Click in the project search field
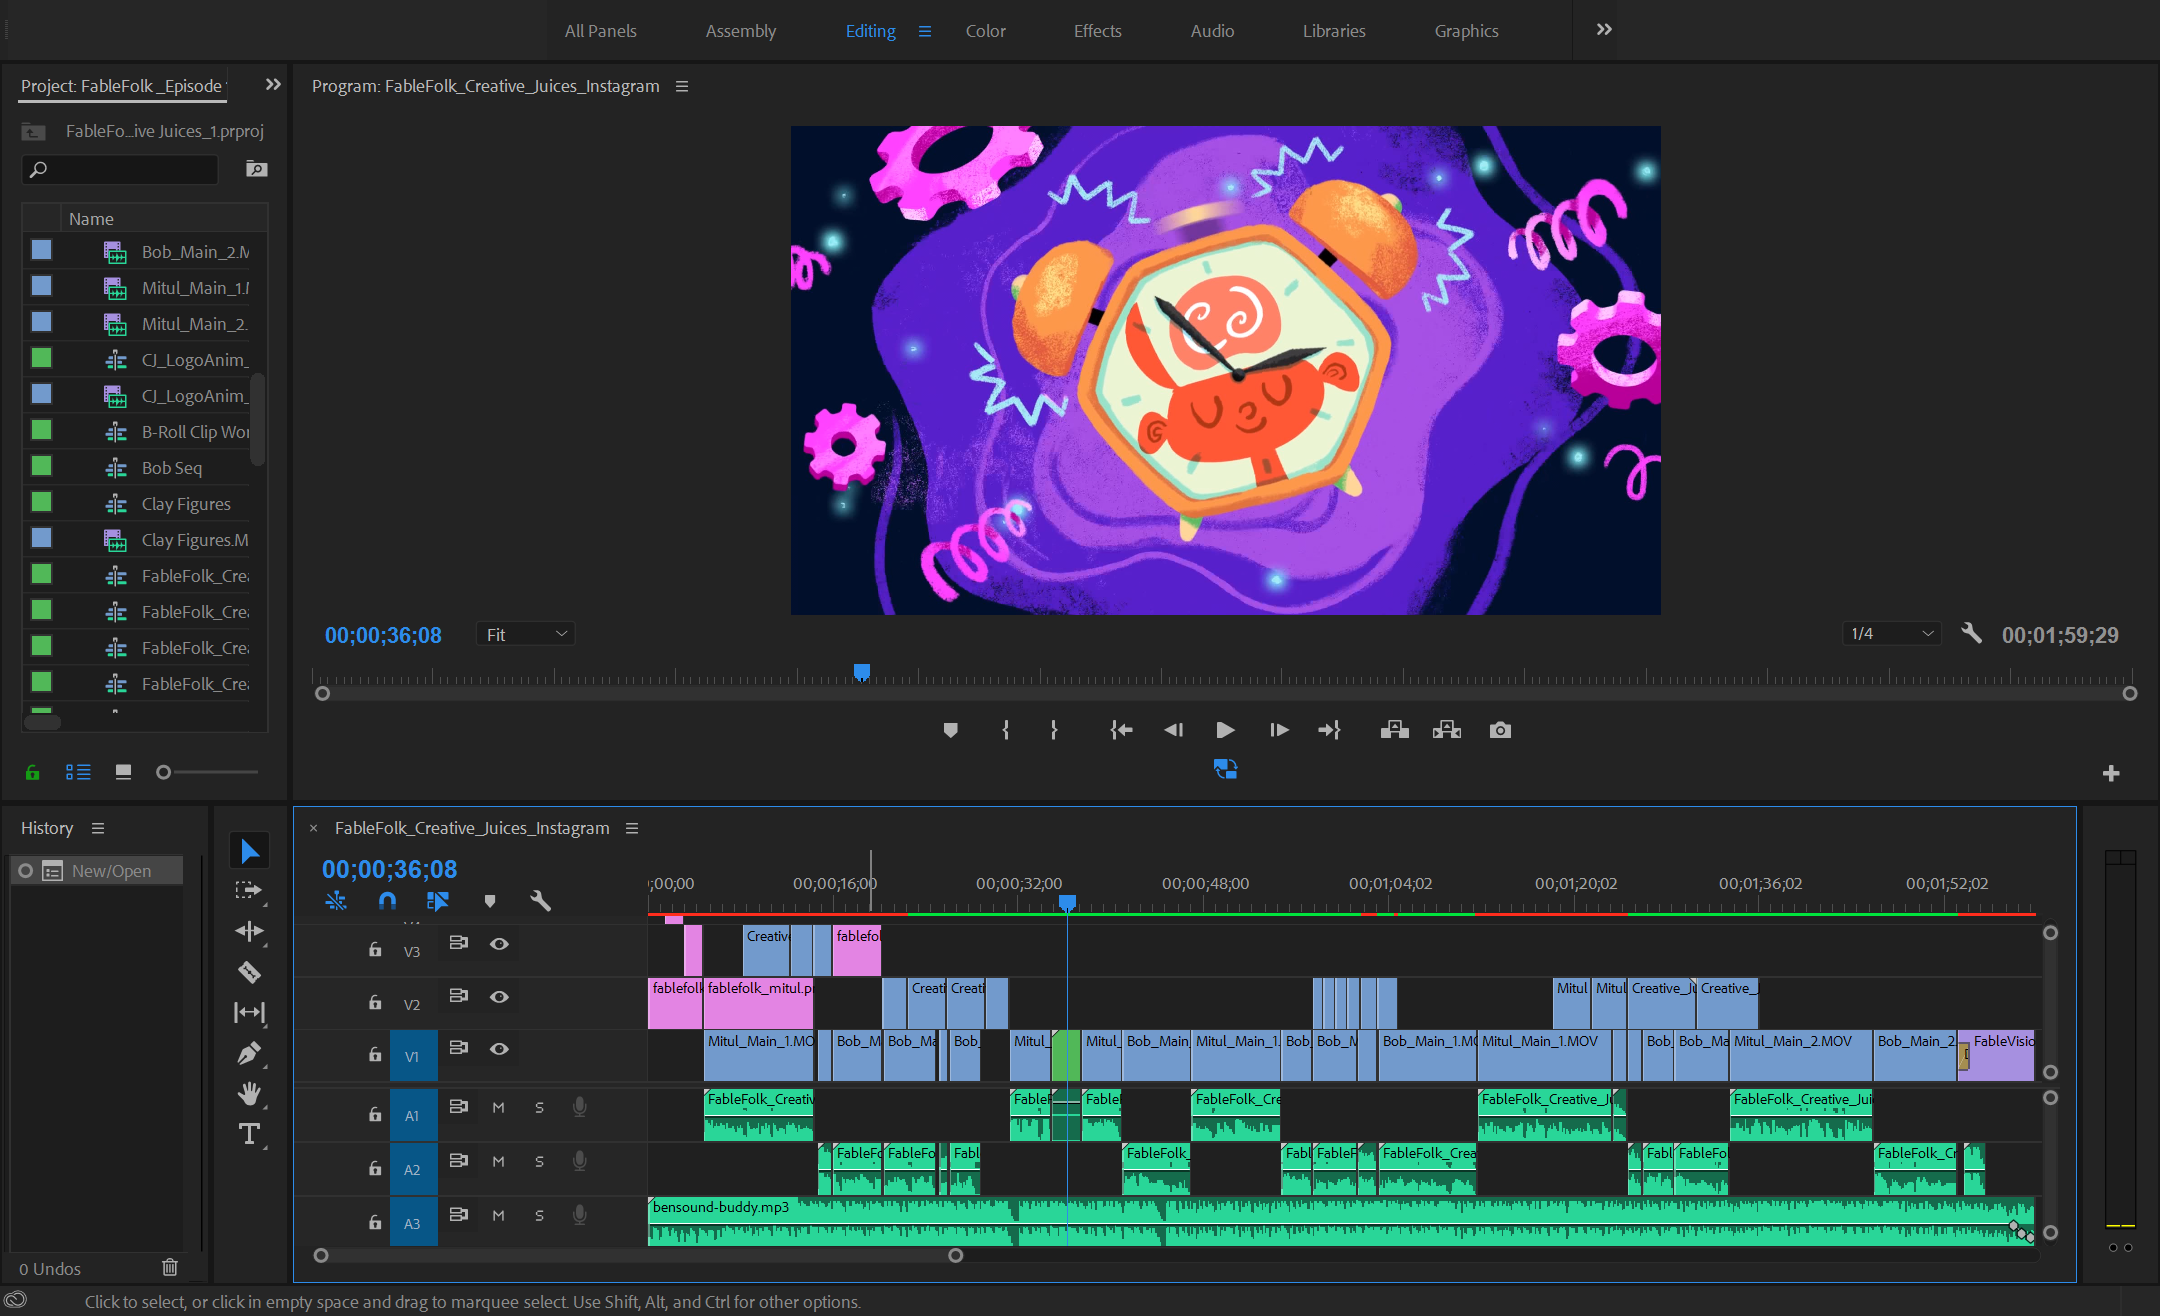This screenshot has width=2160, height=1316. pyautogui.click(x=121, y=169)
